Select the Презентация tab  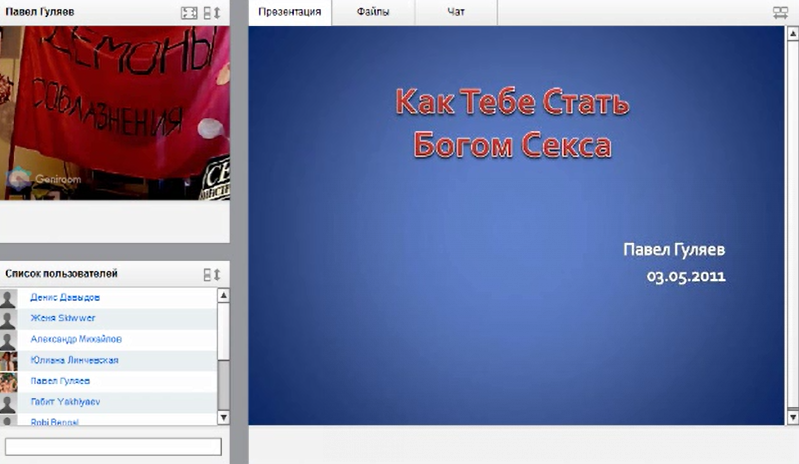tap(289, 12)
